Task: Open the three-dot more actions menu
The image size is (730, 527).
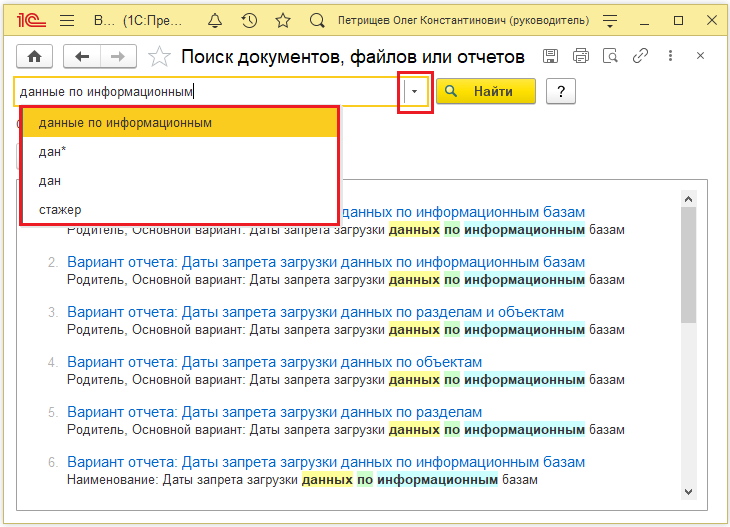Action: coord(670,56)
